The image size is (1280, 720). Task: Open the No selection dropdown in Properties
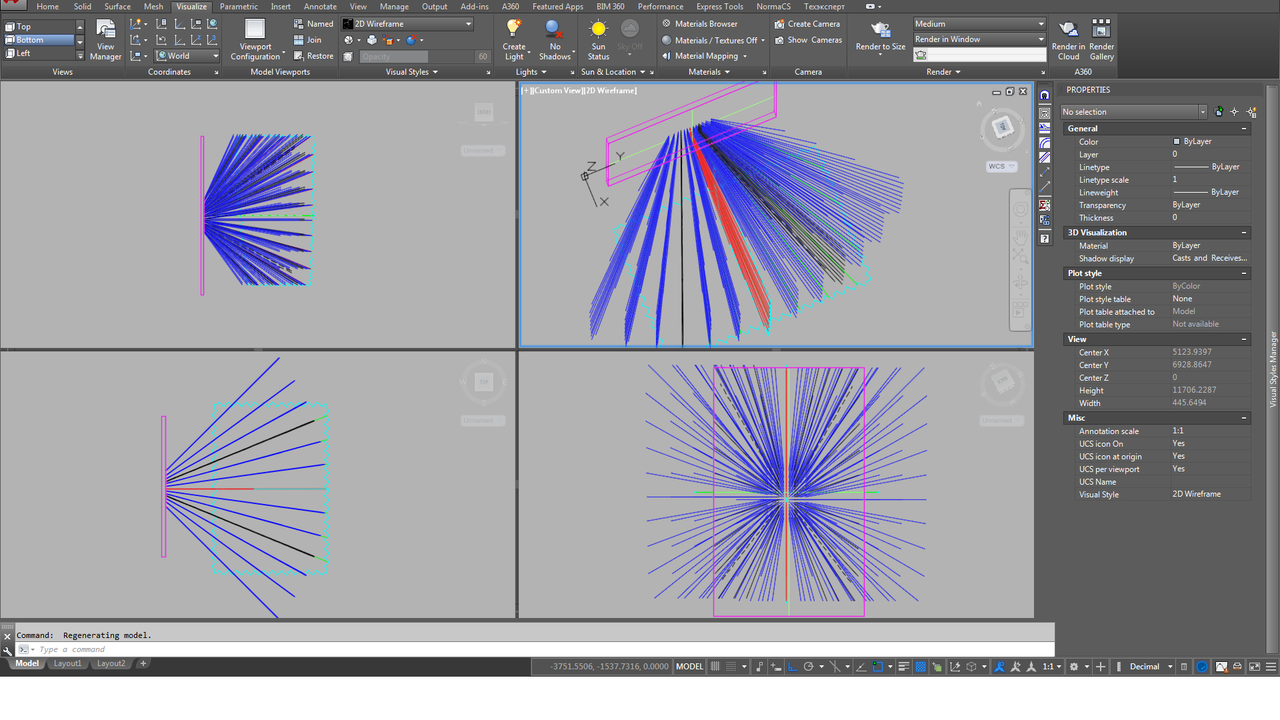click(1134, 112)
